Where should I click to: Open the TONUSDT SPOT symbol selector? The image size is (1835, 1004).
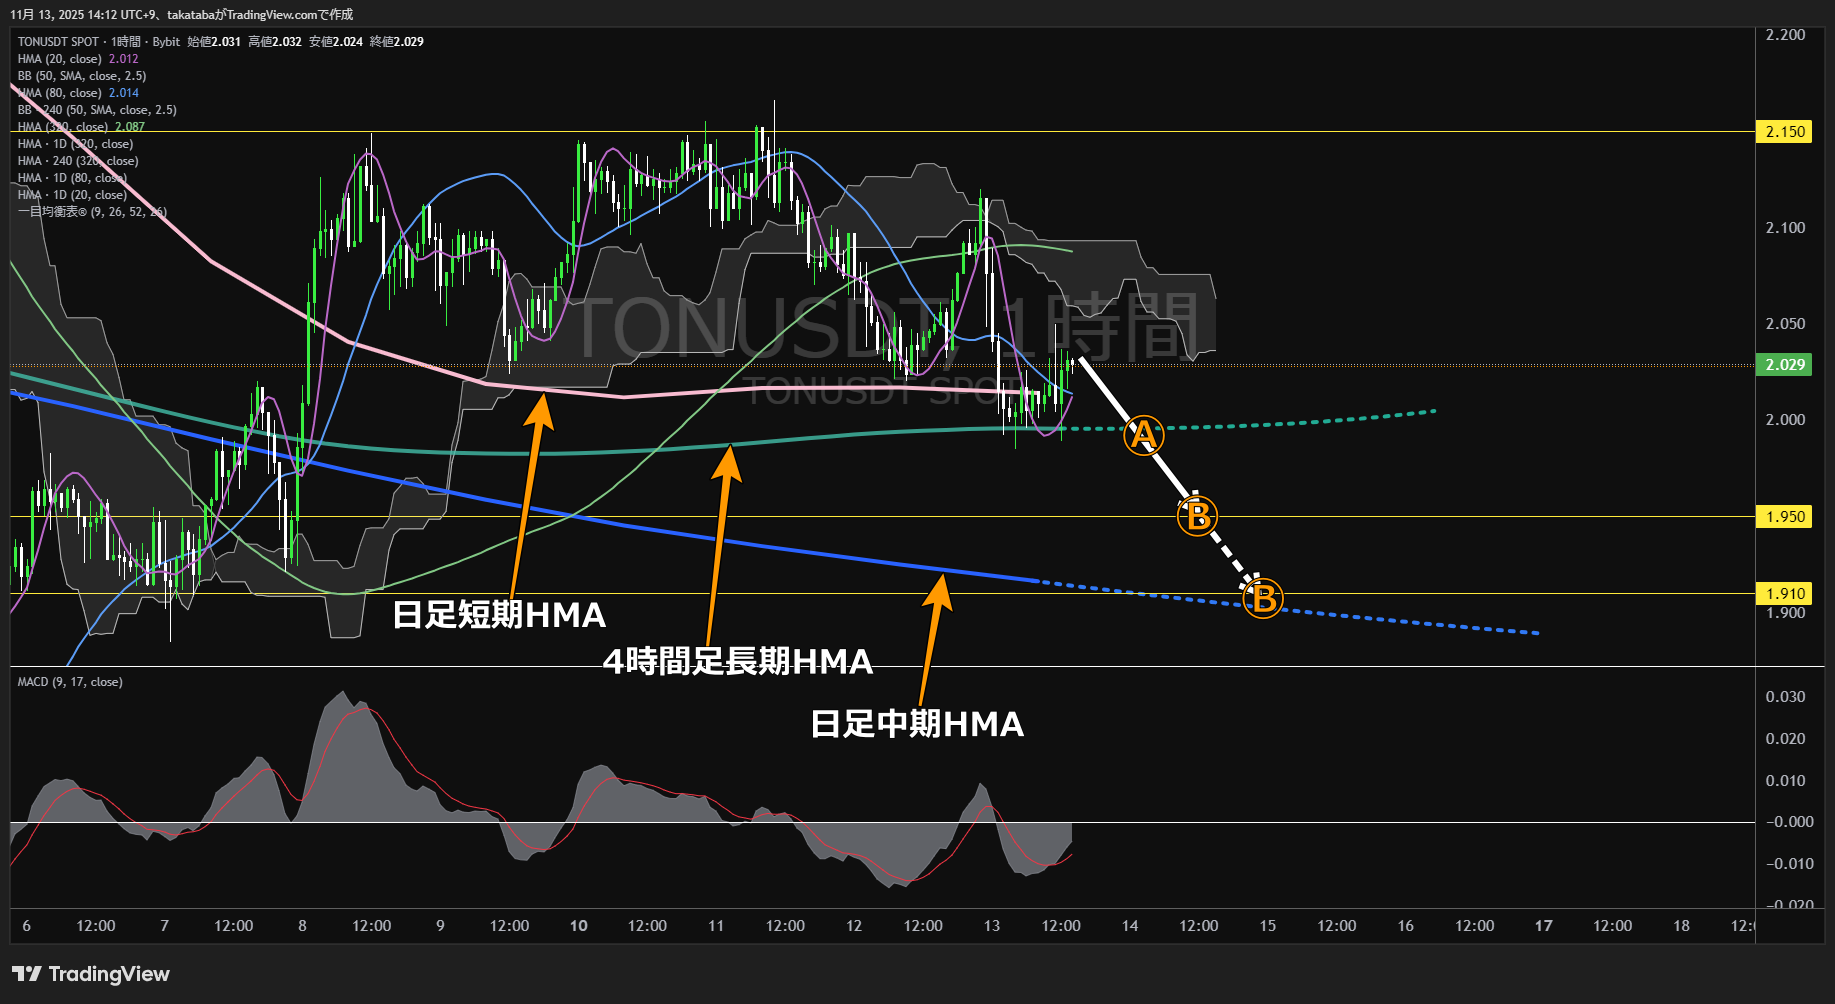point(60,41)
